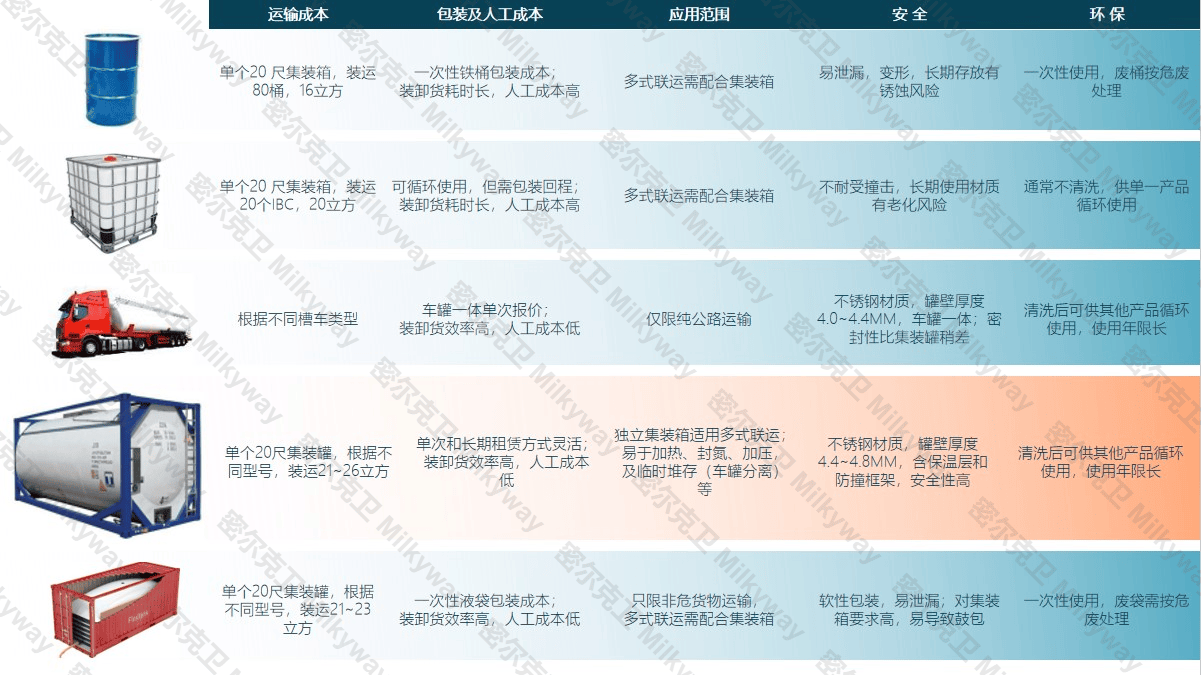Click the cell 易泄漏，变形，长期存放有锈蚀风险
This screenshot has width=1201, height=675.
(x=909, y=81)
